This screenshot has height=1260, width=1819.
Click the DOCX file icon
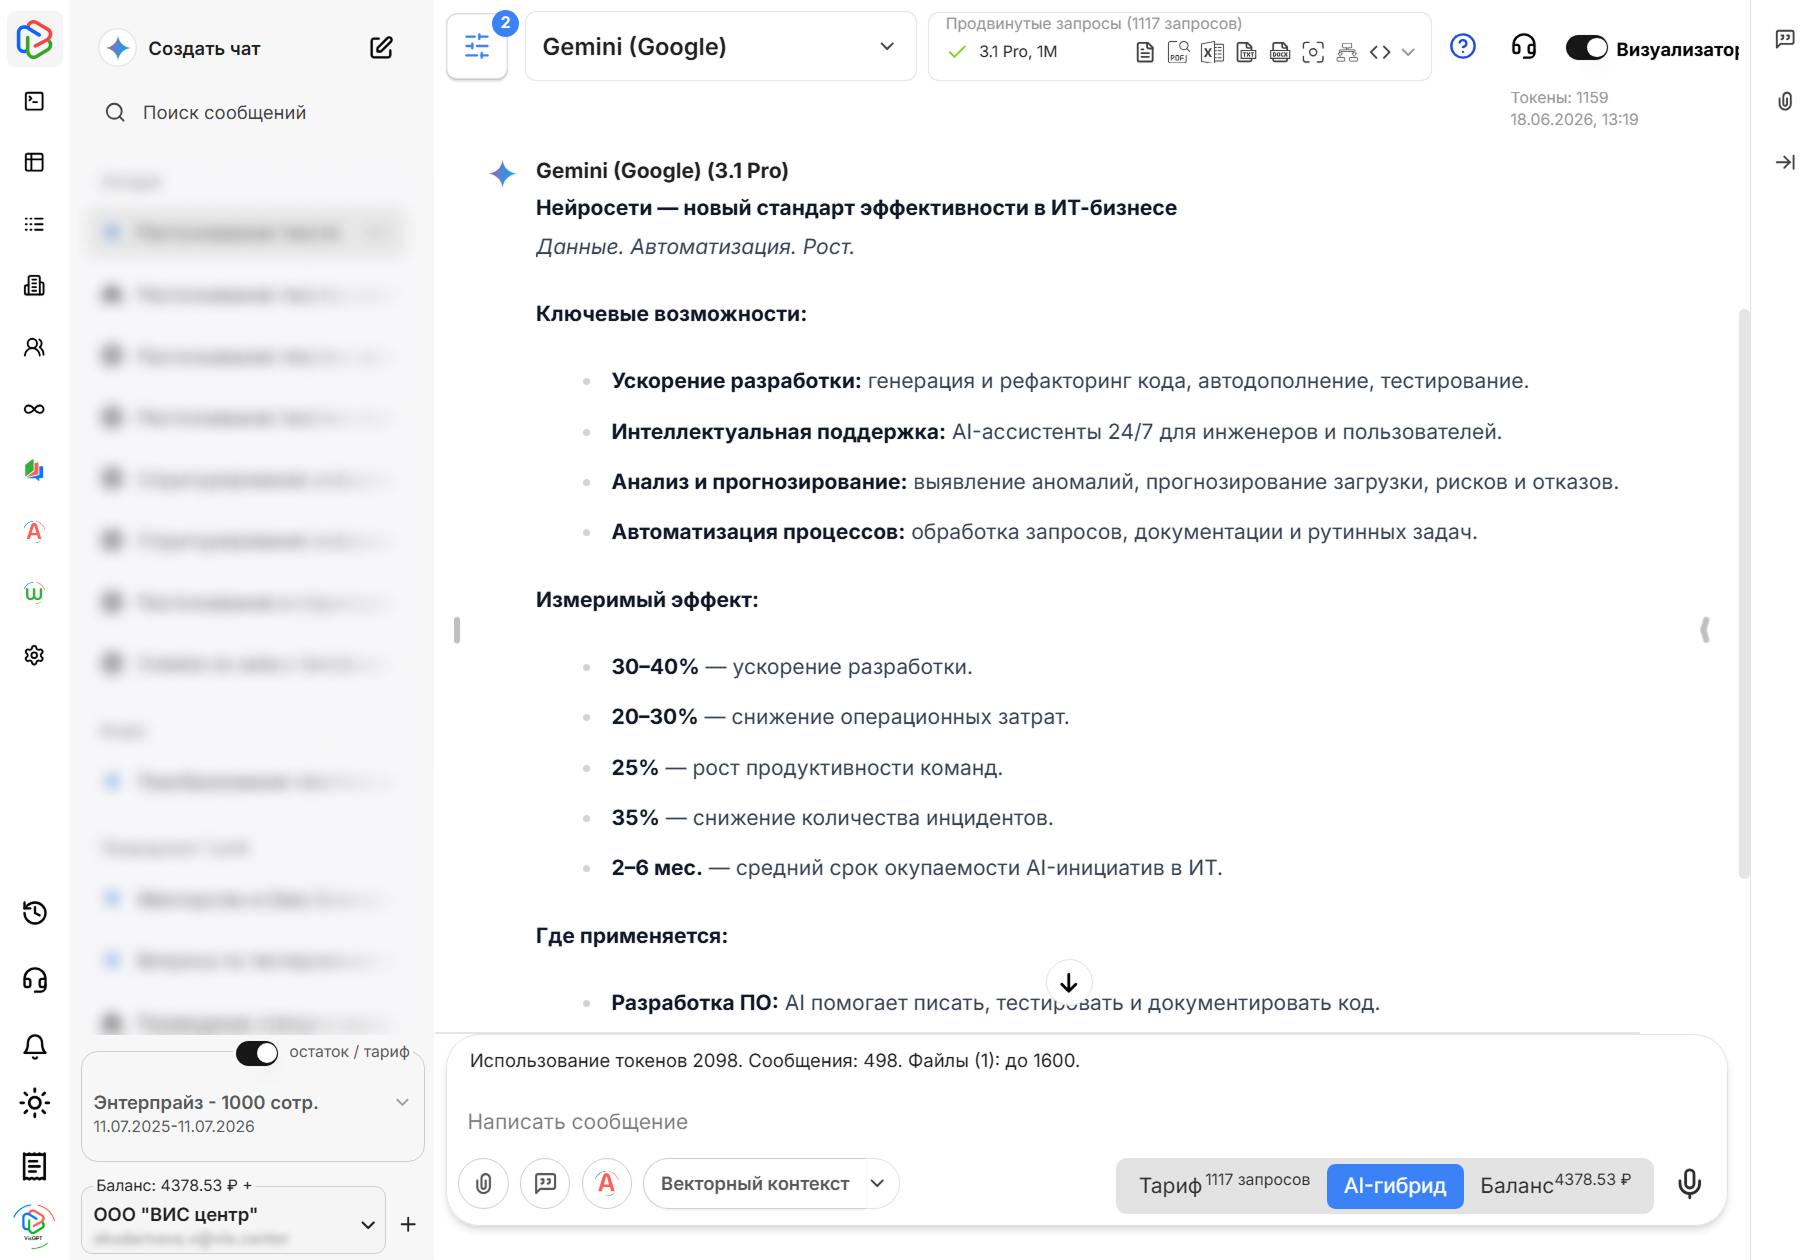(x=1280, y=52)
